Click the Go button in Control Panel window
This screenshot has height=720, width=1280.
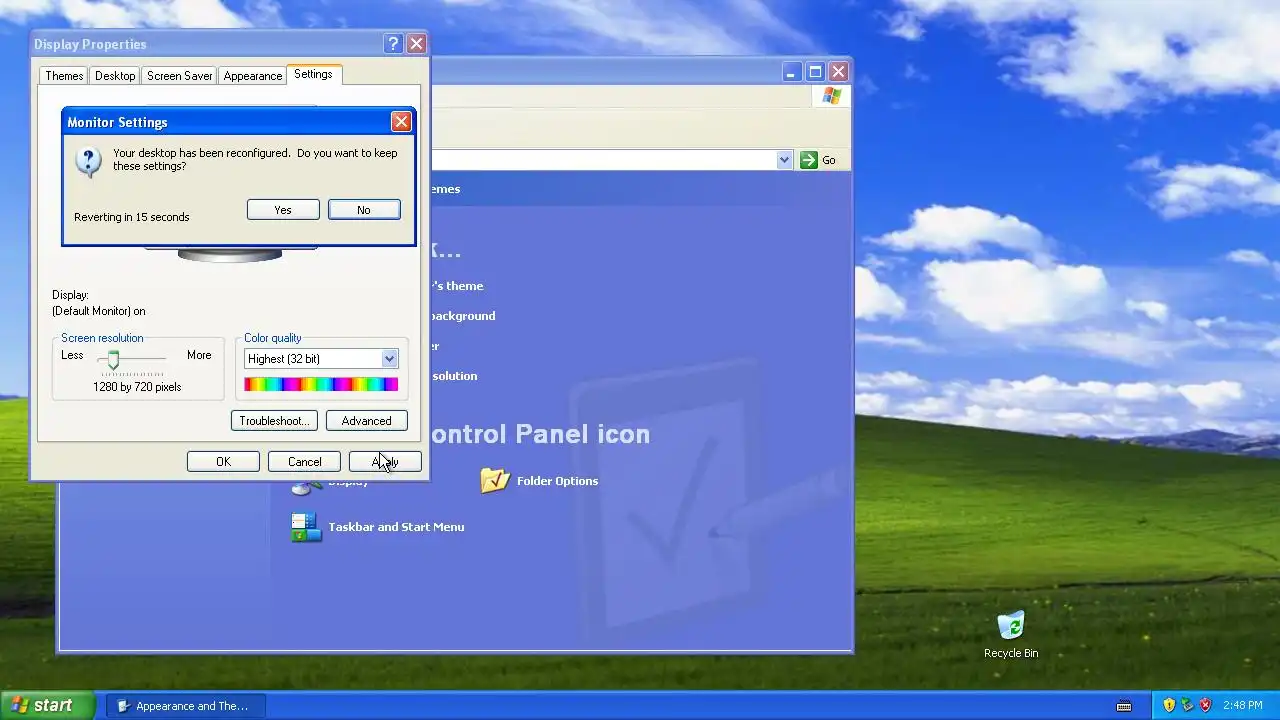coord(818,160)
